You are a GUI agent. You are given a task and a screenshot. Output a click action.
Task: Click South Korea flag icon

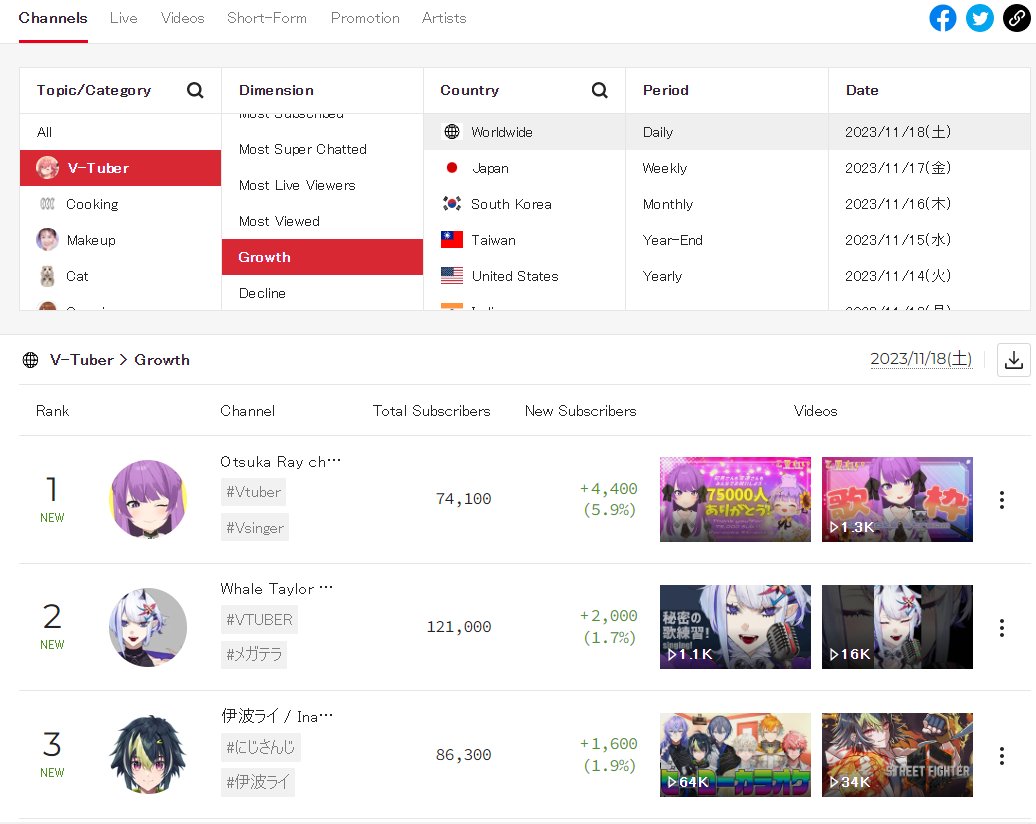[x=452, y=204]
